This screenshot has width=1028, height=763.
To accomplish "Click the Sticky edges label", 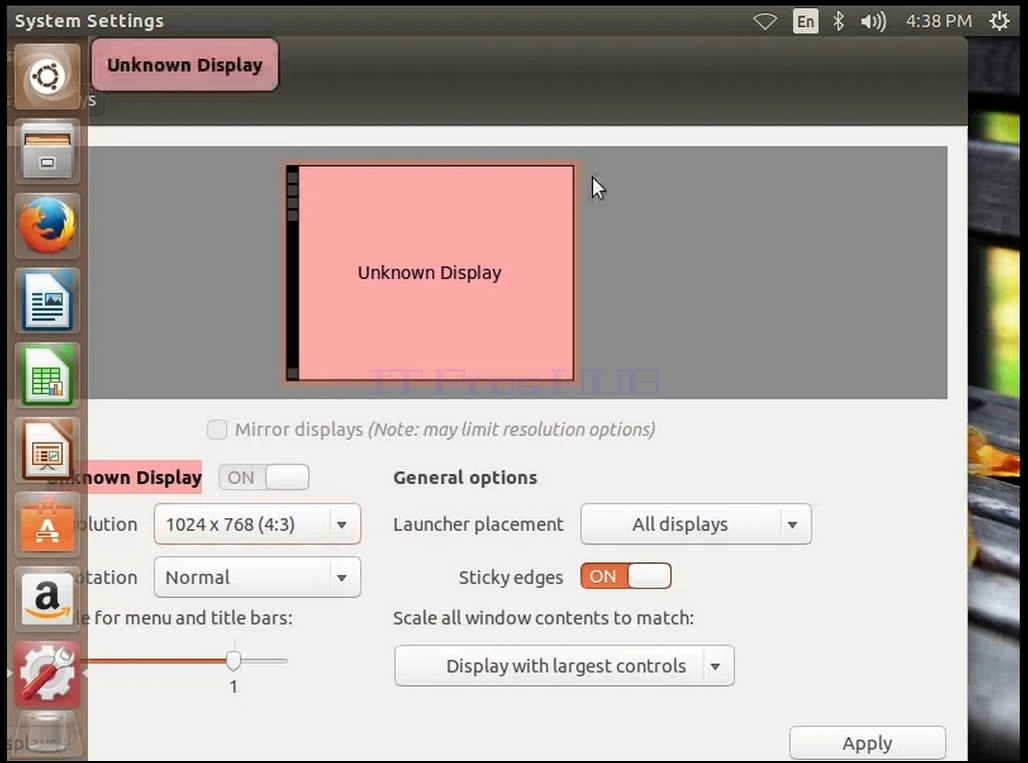I will (511, 577).
